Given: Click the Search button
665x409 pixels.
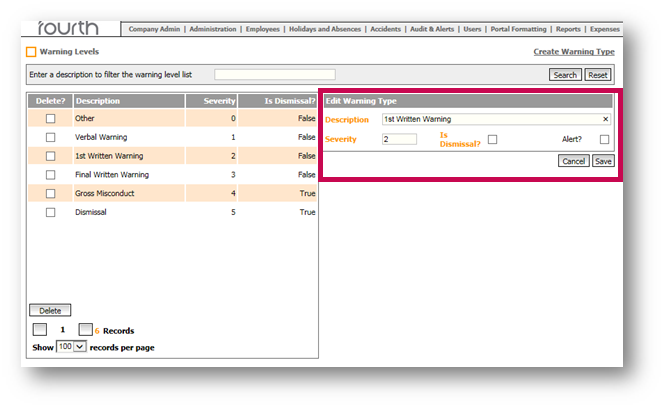Looking at the screenshot, I should point(564,75).
